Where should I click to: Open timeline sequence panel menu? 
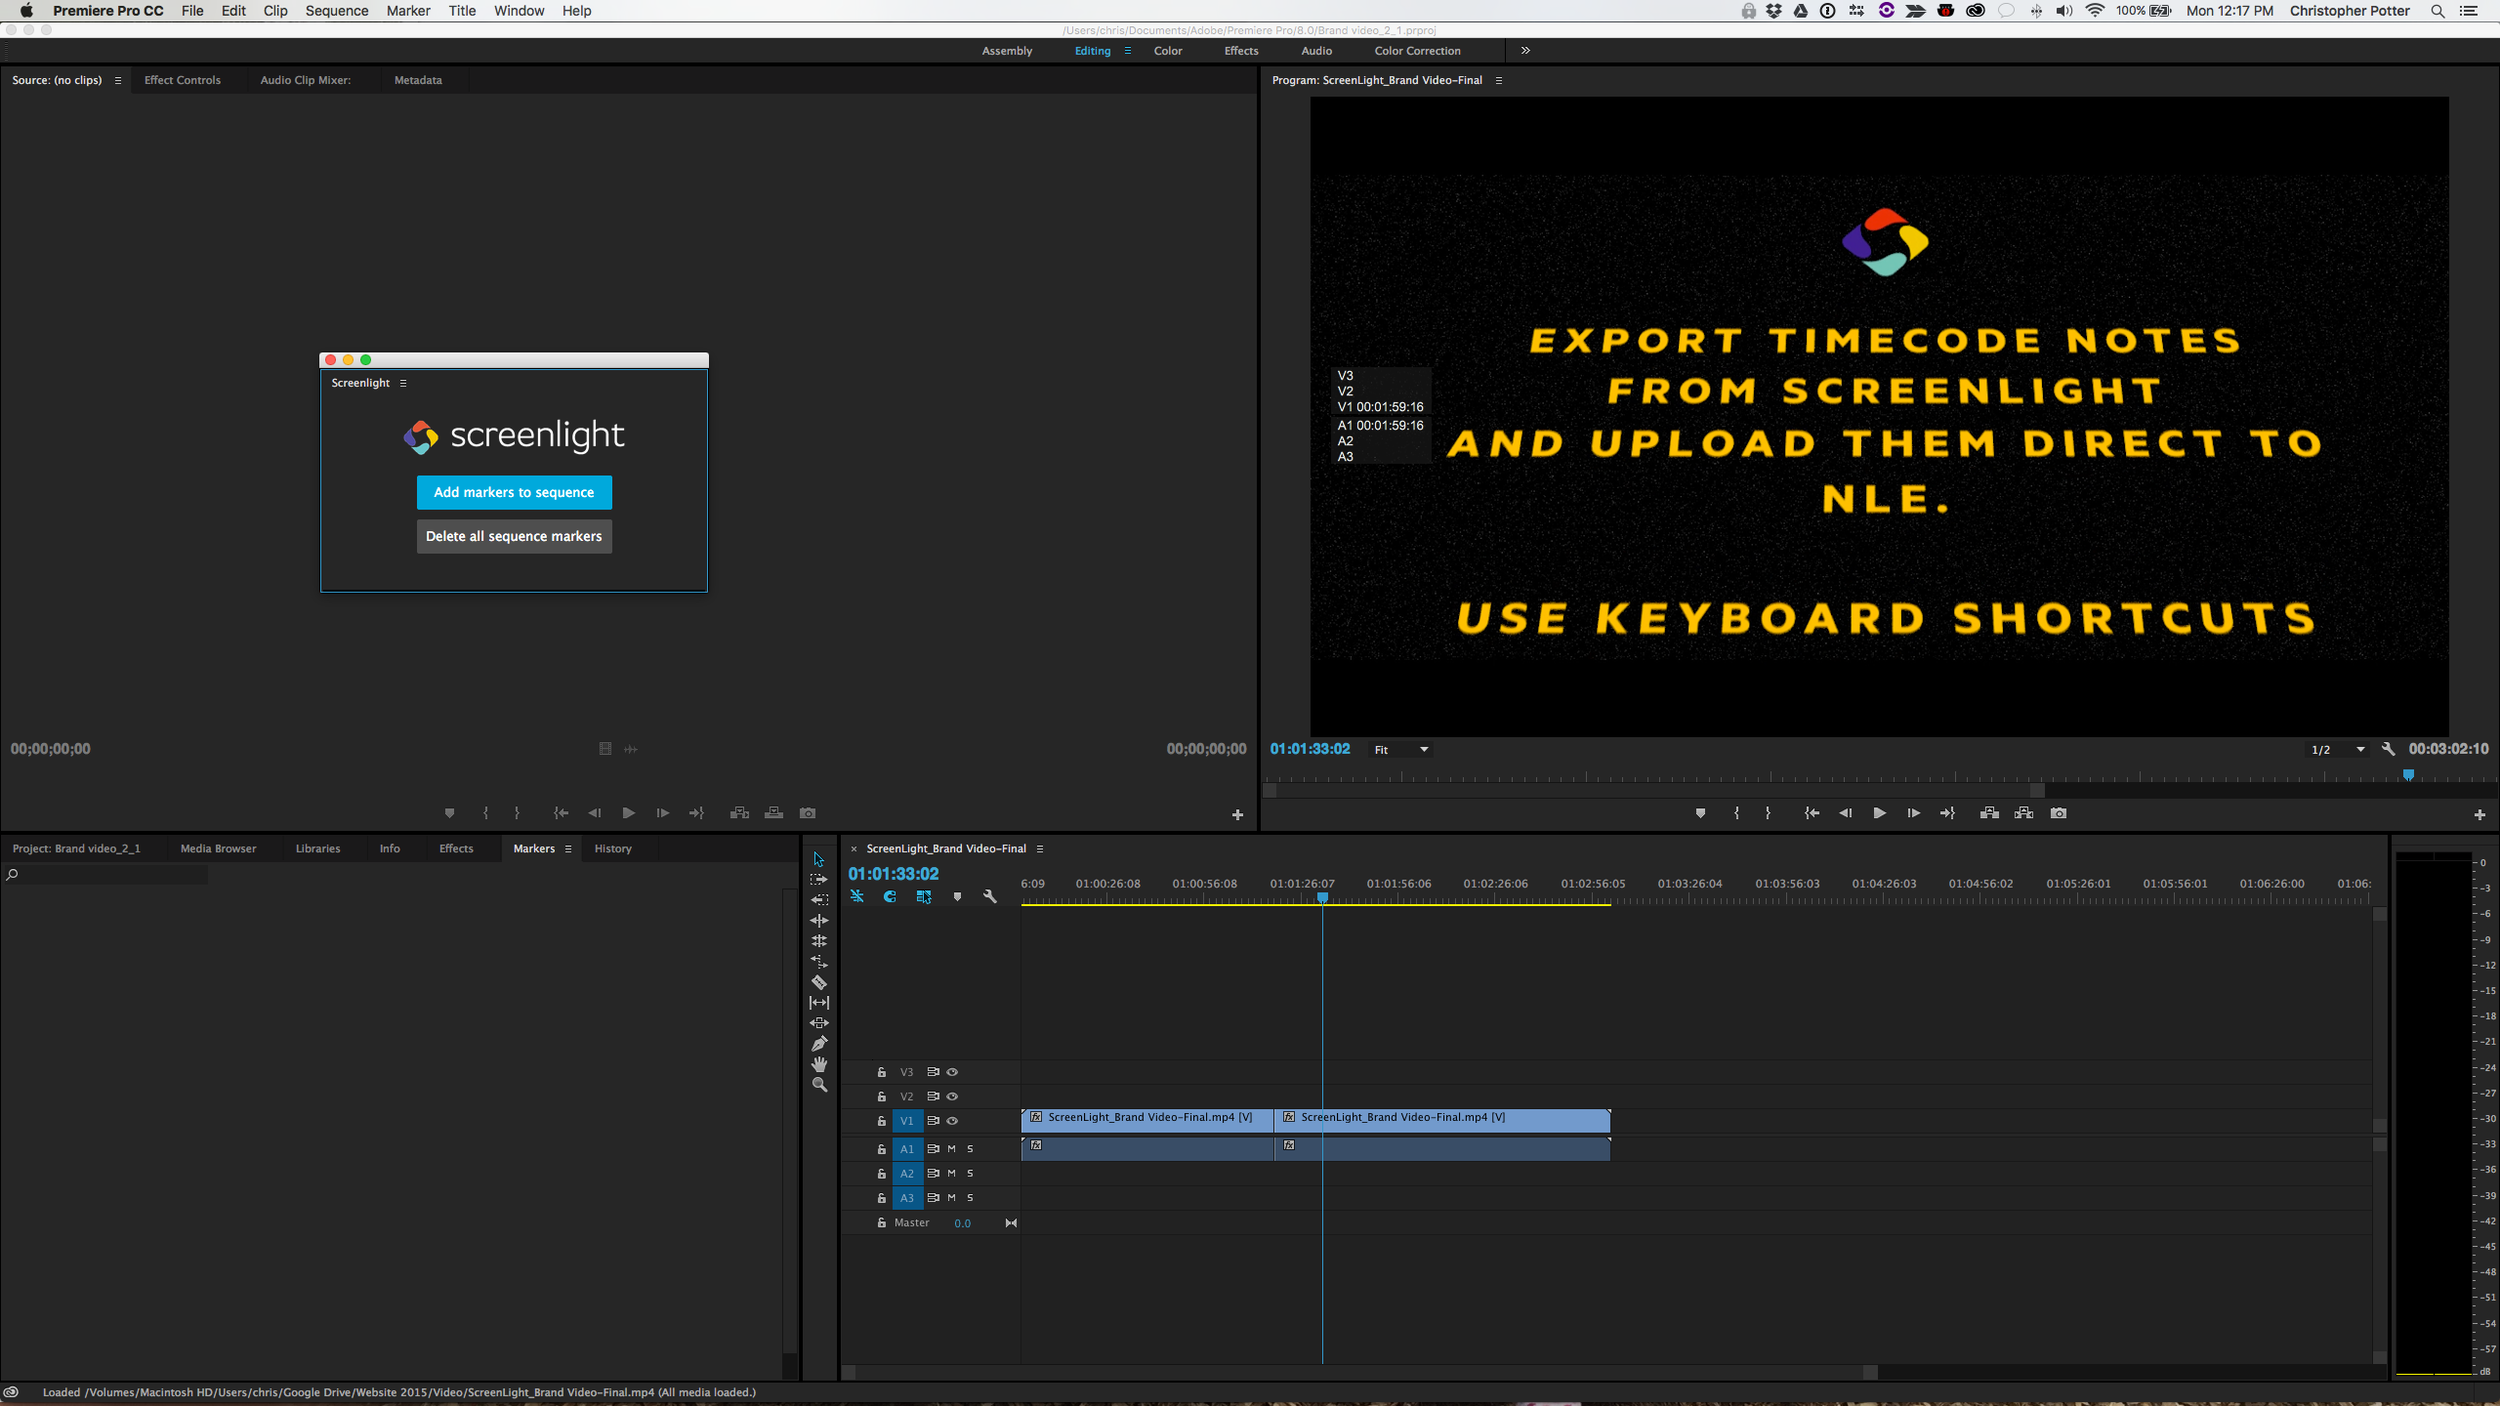pyautogui.click(x=1039, y=849)
